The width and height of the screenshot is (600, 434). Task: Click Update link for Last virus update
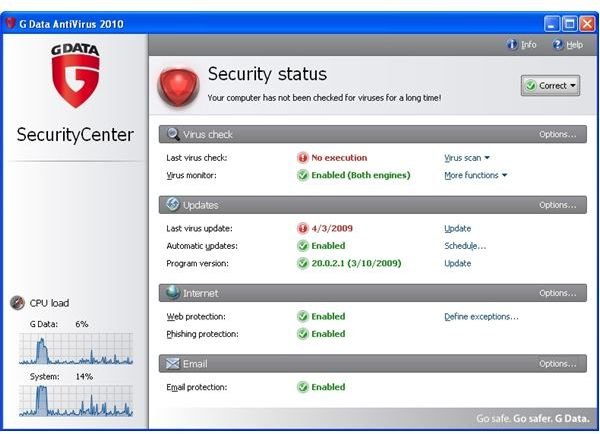pos(458,228)
